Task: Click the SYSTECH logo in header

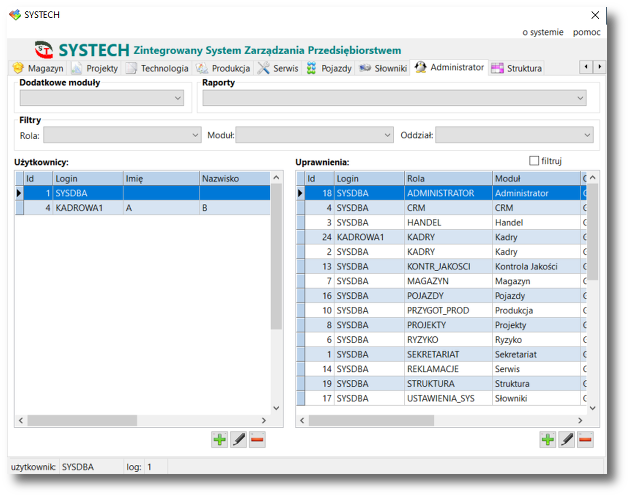Action: (44, 50)
